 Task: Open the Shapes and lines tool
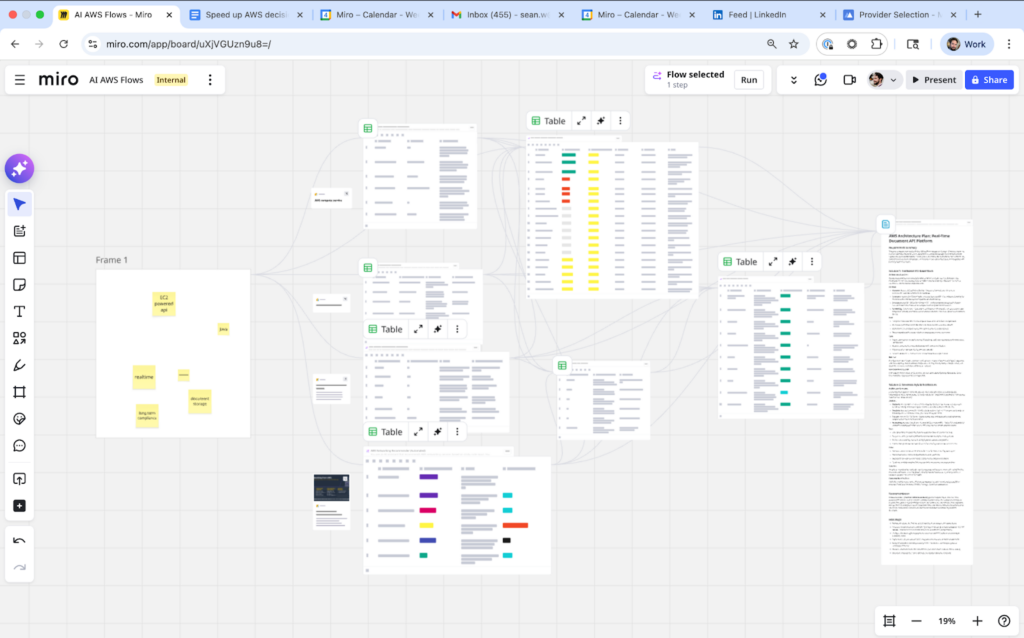19,338
